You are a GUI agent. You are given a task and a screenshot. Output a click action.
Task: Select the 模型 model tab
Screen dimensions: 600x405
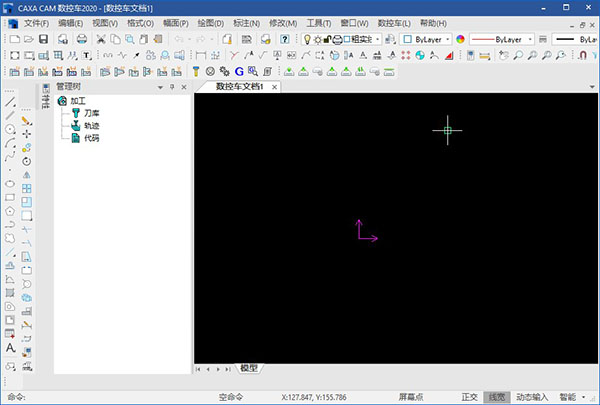tap(249, 368)
